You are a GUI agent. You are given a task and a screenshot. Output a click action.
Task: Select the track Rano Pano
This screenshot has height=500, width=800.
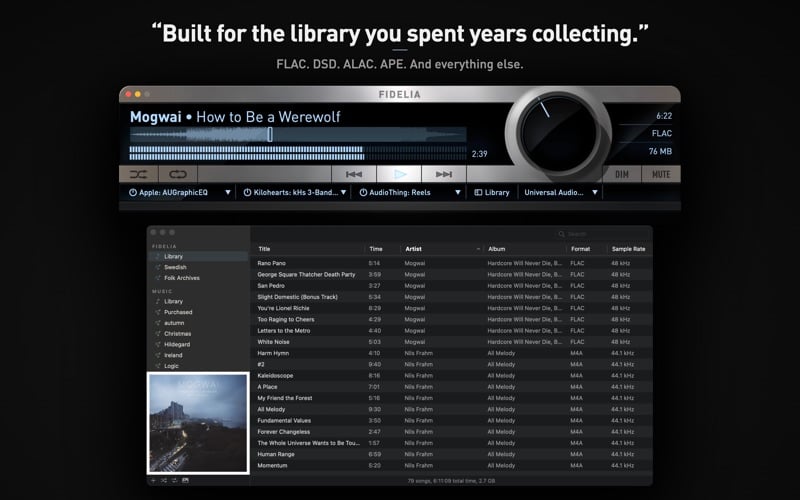point(452,263)
